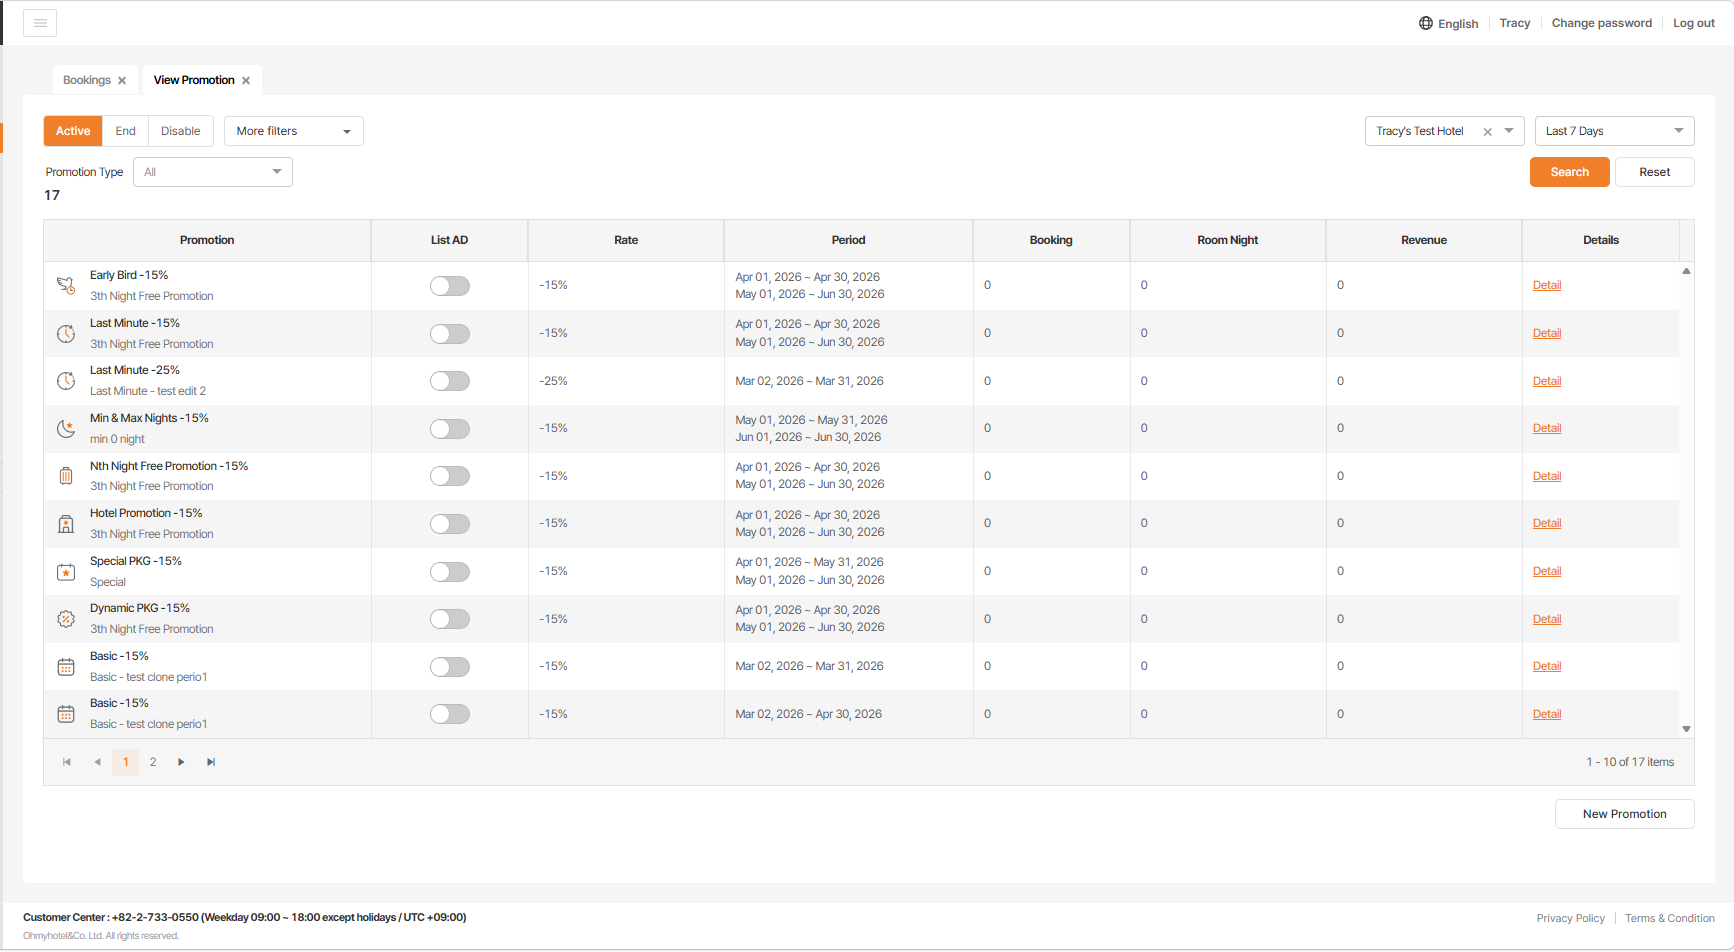Switch on List AD for Dynamic PKG

(x=449, y=619)
